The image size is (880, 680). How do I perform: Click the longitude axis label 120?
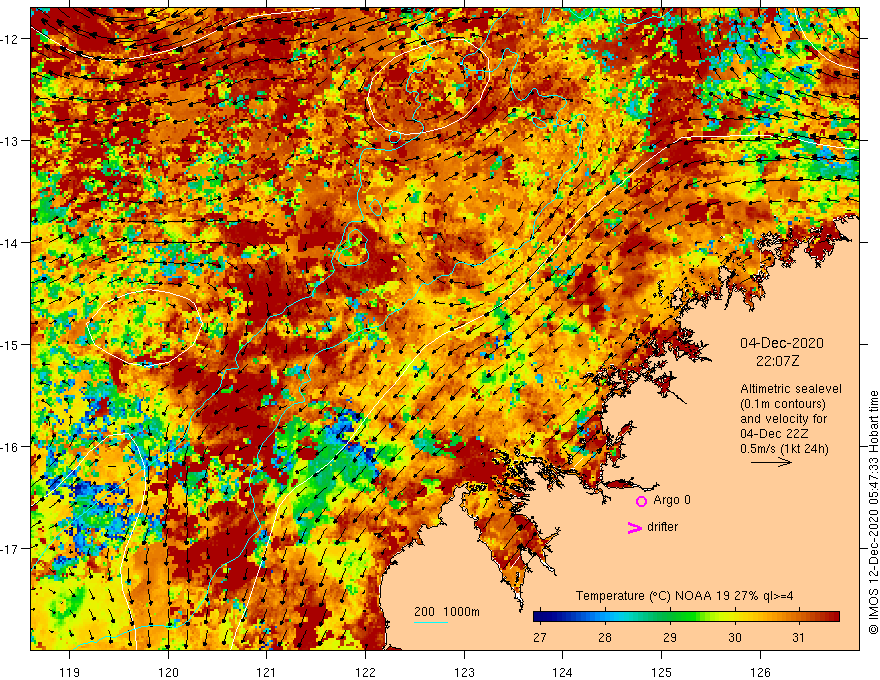click(168, 672)
